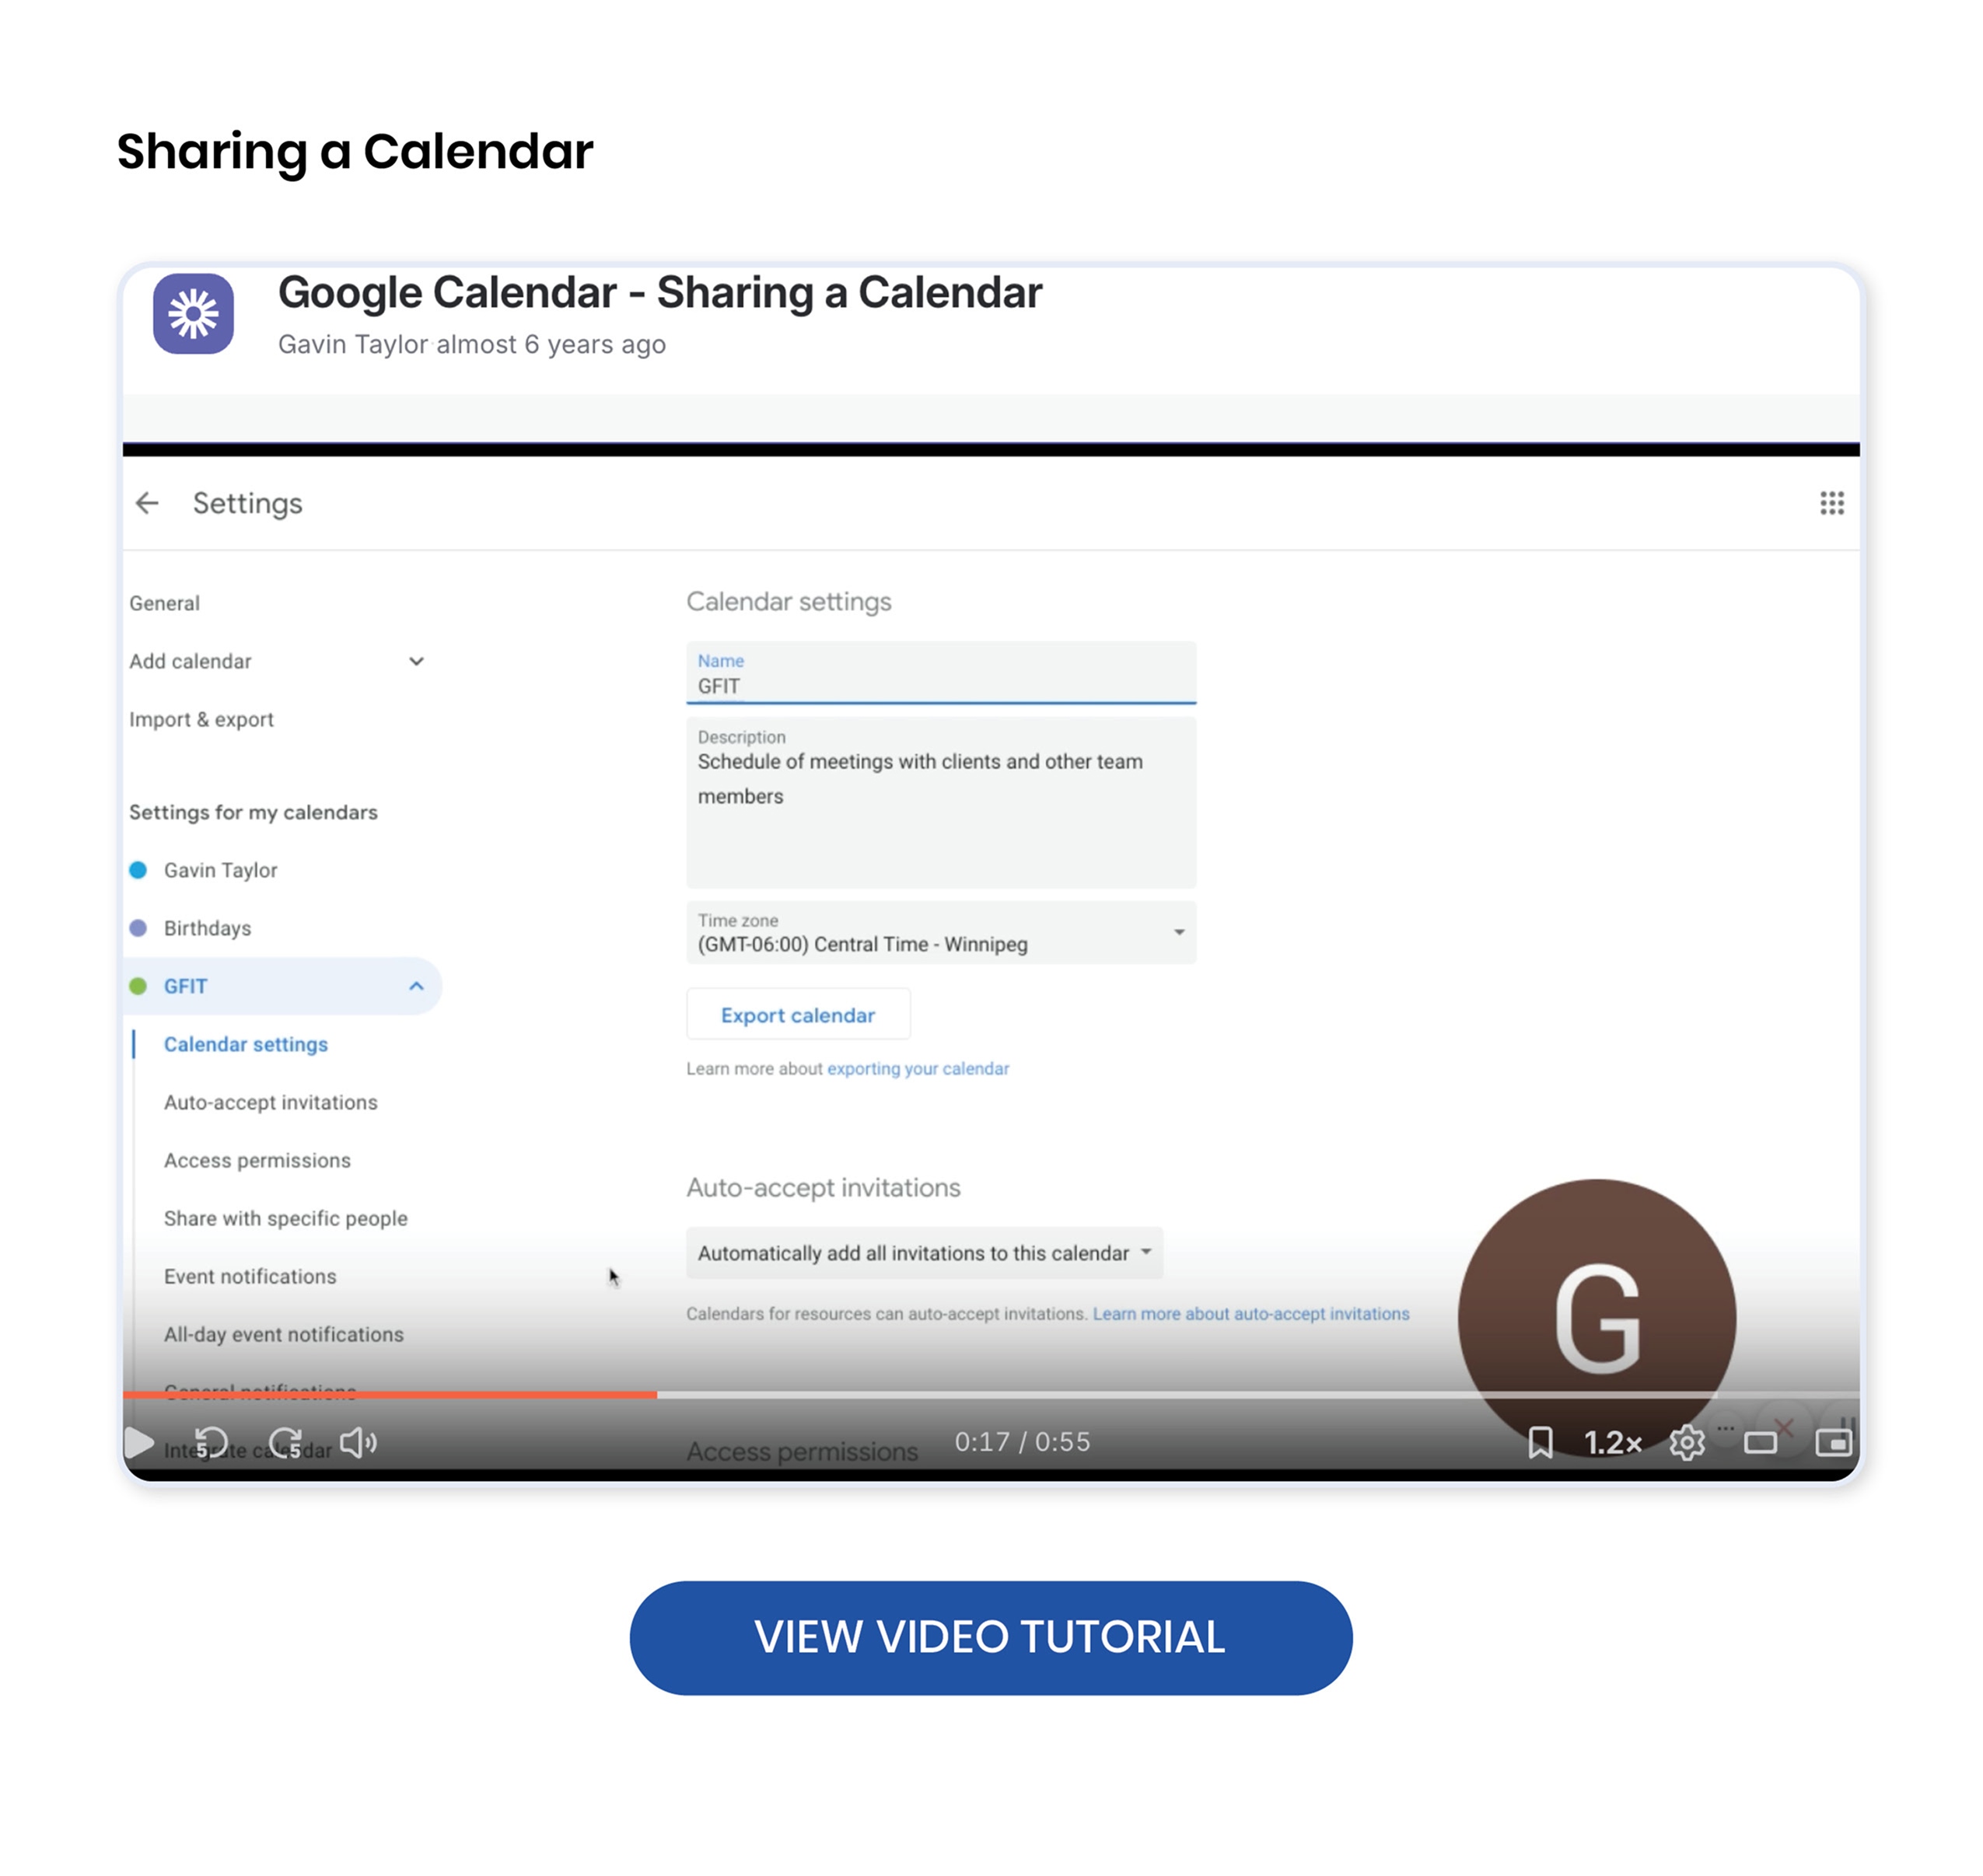Open video settings with the gear icon
1983x1876 pixels.
(1686, 1442)
